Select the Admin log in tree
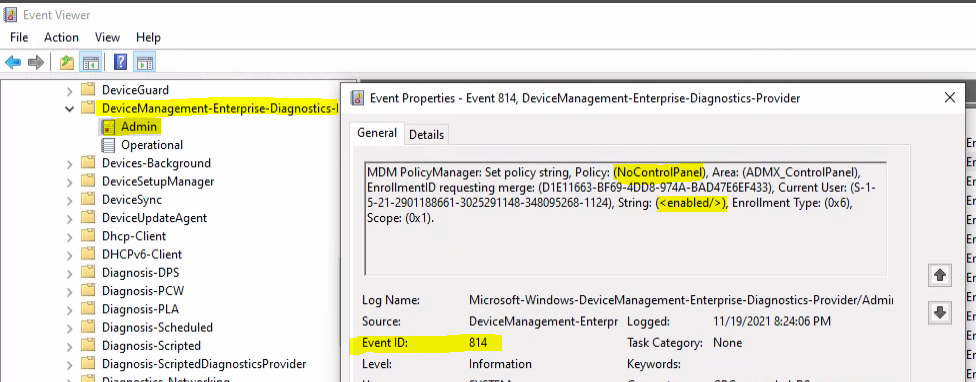Image resolution: width=976 pixels, height=382 pixels. [139, 127]
